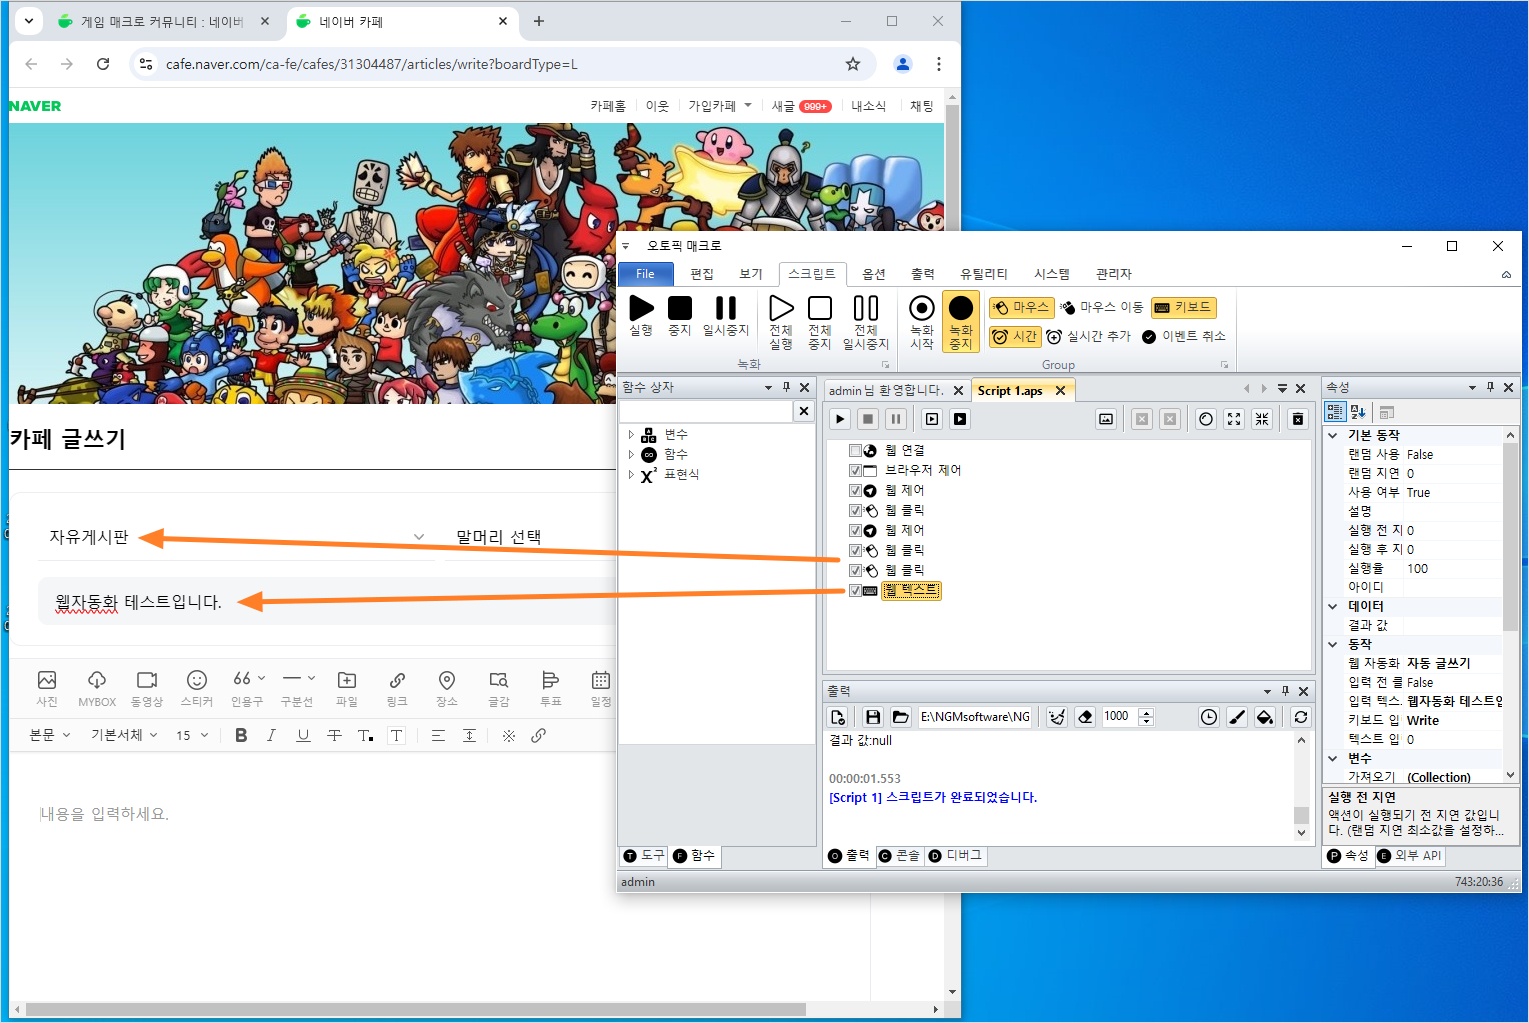The width and height of the screenshot is (1529, 1023).
Task: Toggle the 실시간 추가 option
Action: 1089,336
